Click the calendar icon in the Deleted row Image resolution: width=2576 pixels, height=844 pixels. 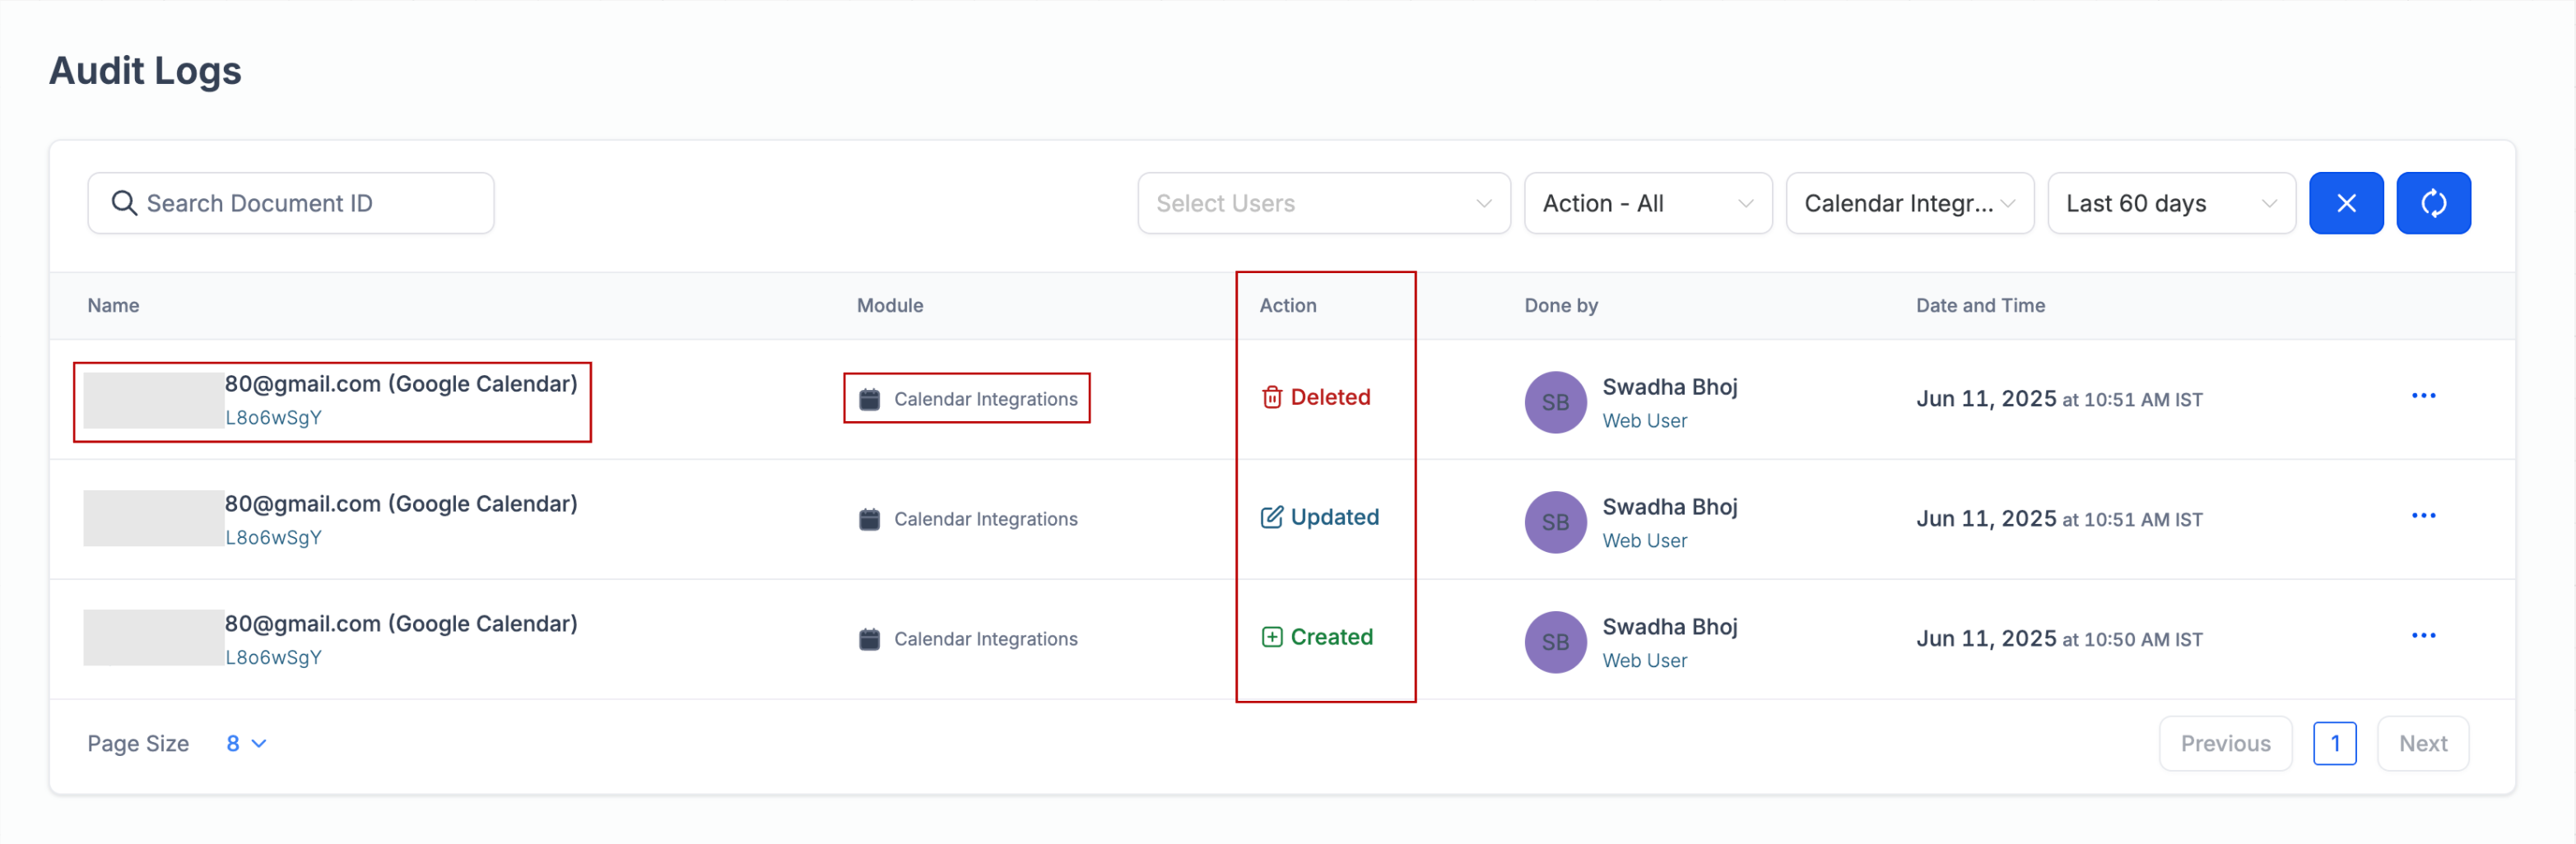point(869,399)
